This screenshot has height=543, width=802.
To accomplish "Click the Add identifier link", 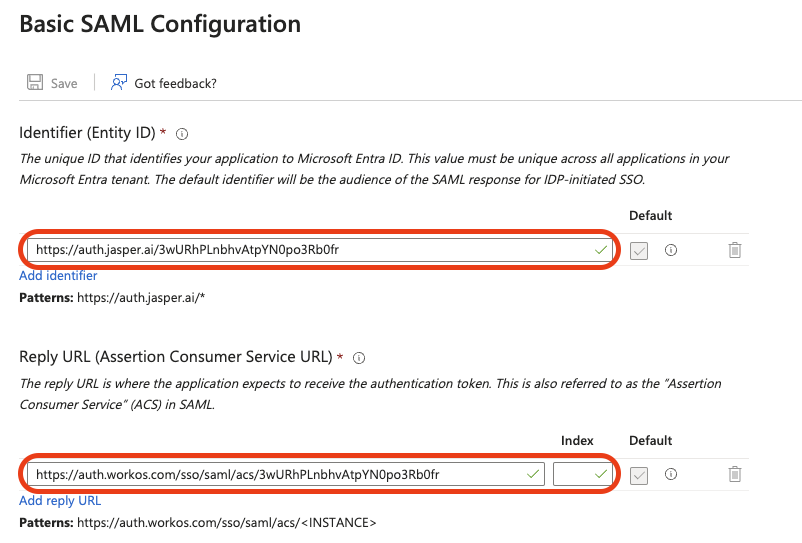I will pyautogui.click(x=58, y=276).
